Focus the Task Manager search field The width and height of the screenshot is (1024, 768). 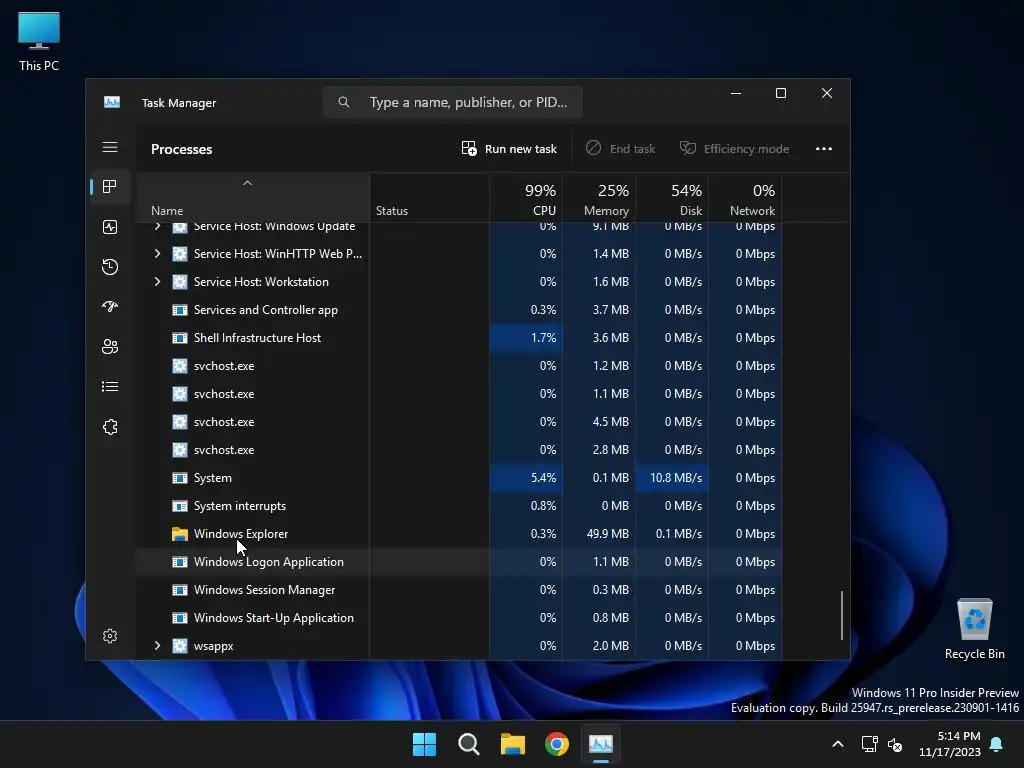tap(453, 103)
